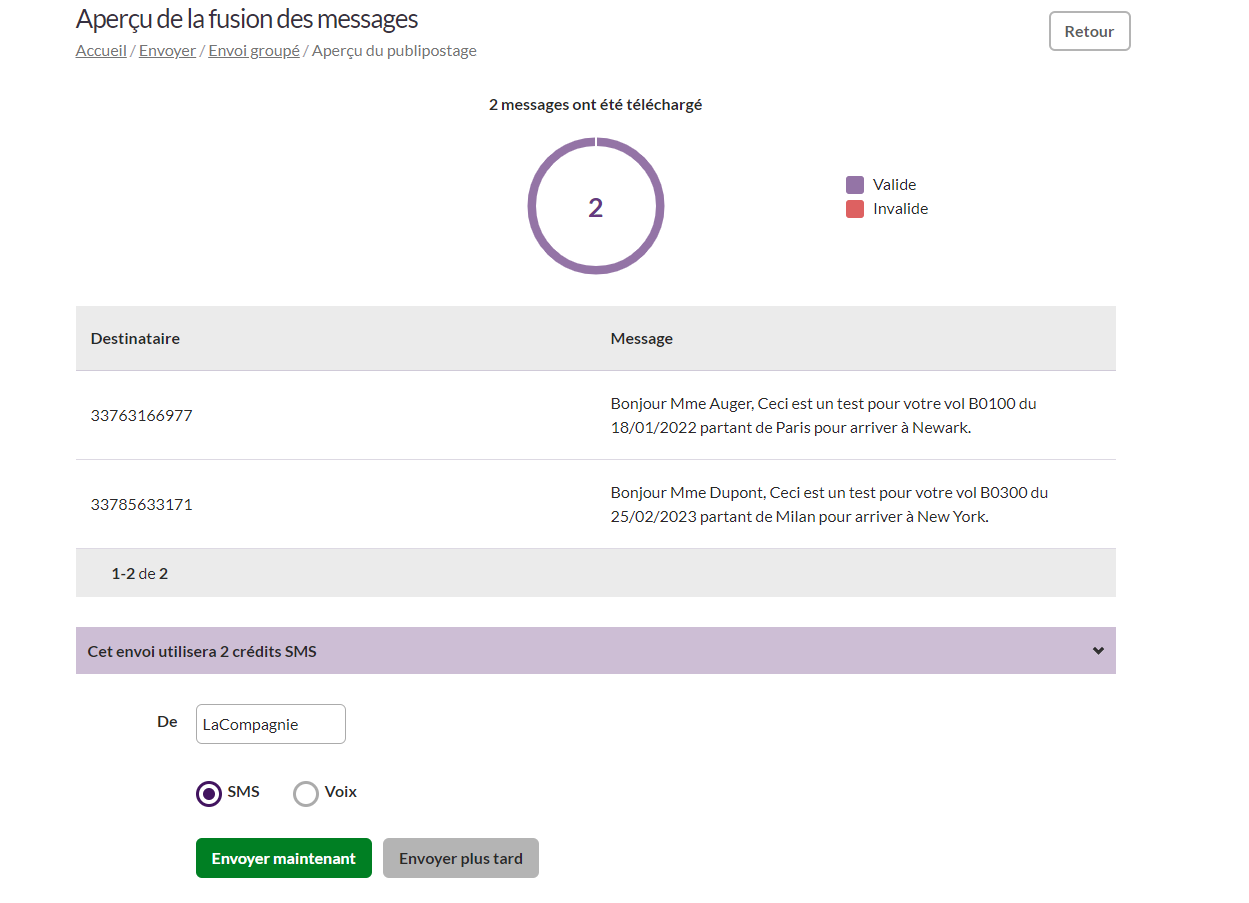Go to the Envoyer breadcrumb link
Image resolution: width=1249 pixels, height=903 pixels.
(x=167, y=51)
